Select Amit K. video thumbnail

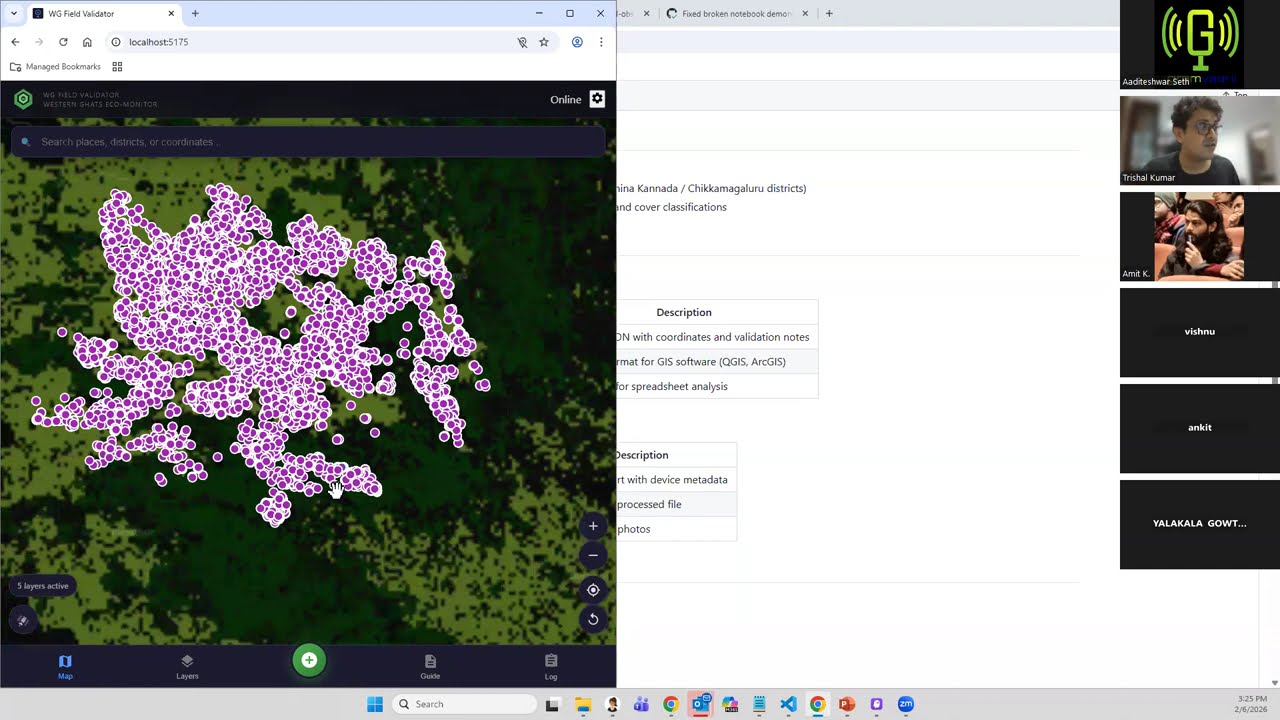tap(1199, 236)
